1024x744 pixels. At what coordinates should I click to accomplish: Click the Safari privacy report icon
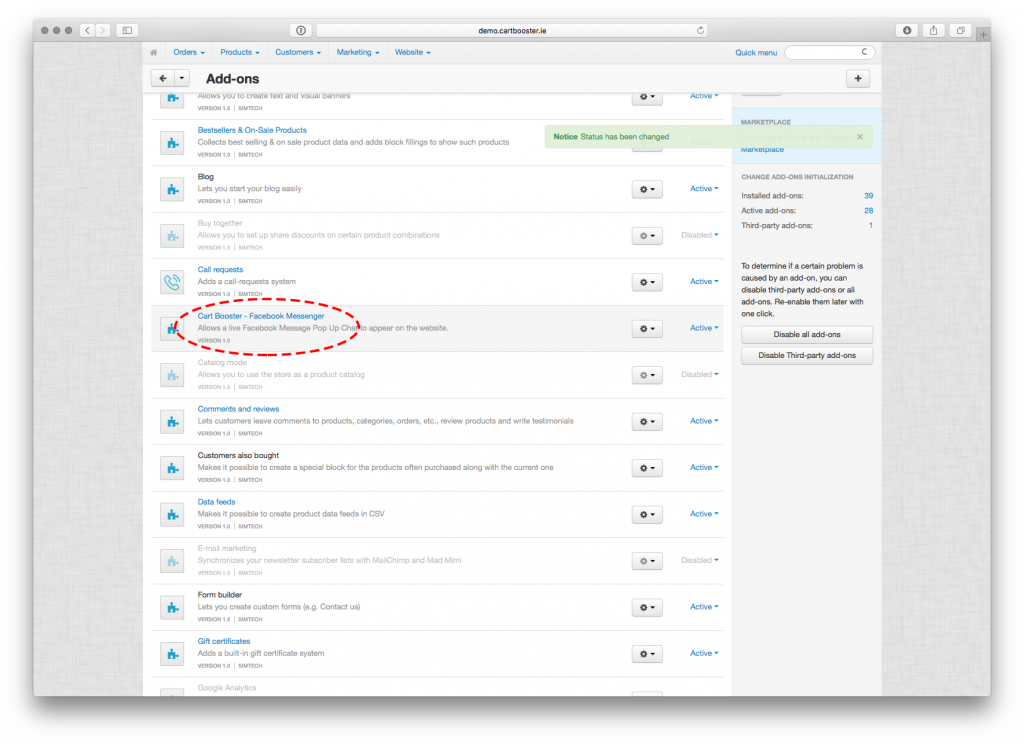pyautogui.click(x=300, y=30)
